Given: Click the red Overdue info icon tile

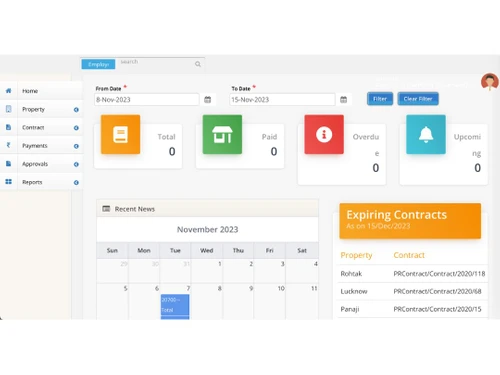Looking at the screenshot, I should (x=324, y=134).
